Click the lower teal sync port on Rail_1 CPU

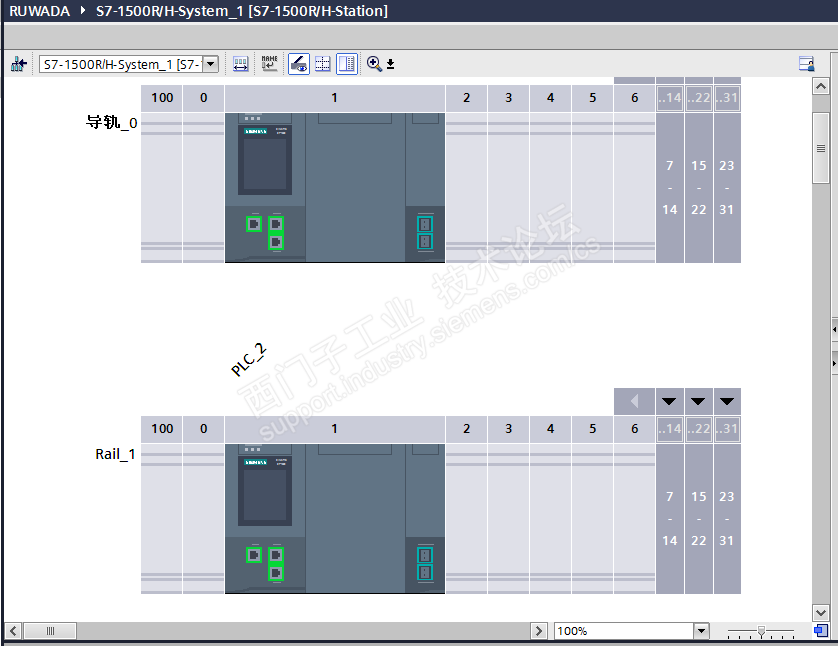click(425, 573)
